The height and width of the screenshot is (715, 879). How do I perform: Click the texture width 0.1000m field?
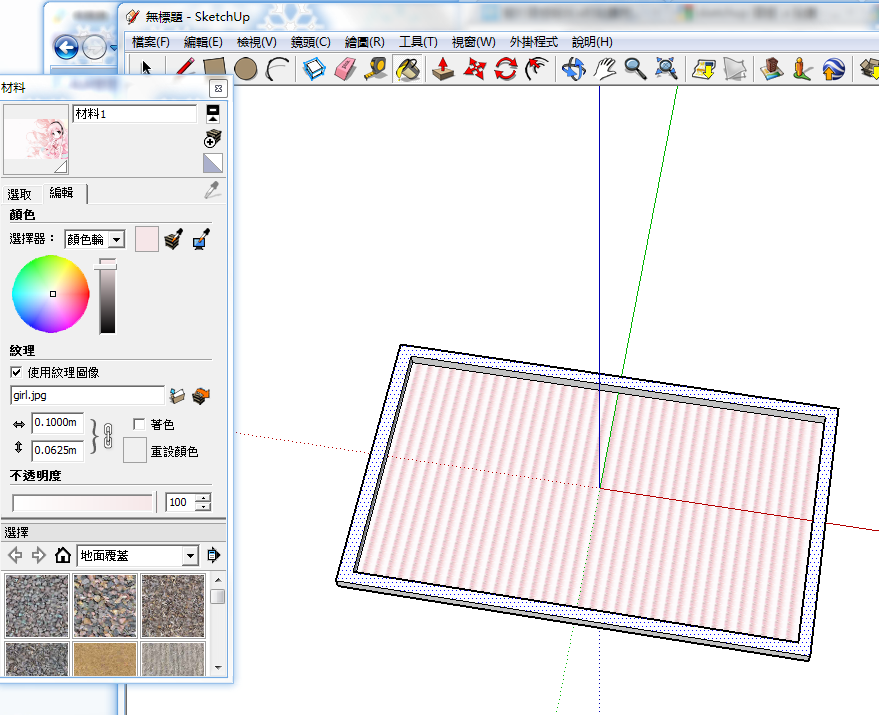[58, 422]
